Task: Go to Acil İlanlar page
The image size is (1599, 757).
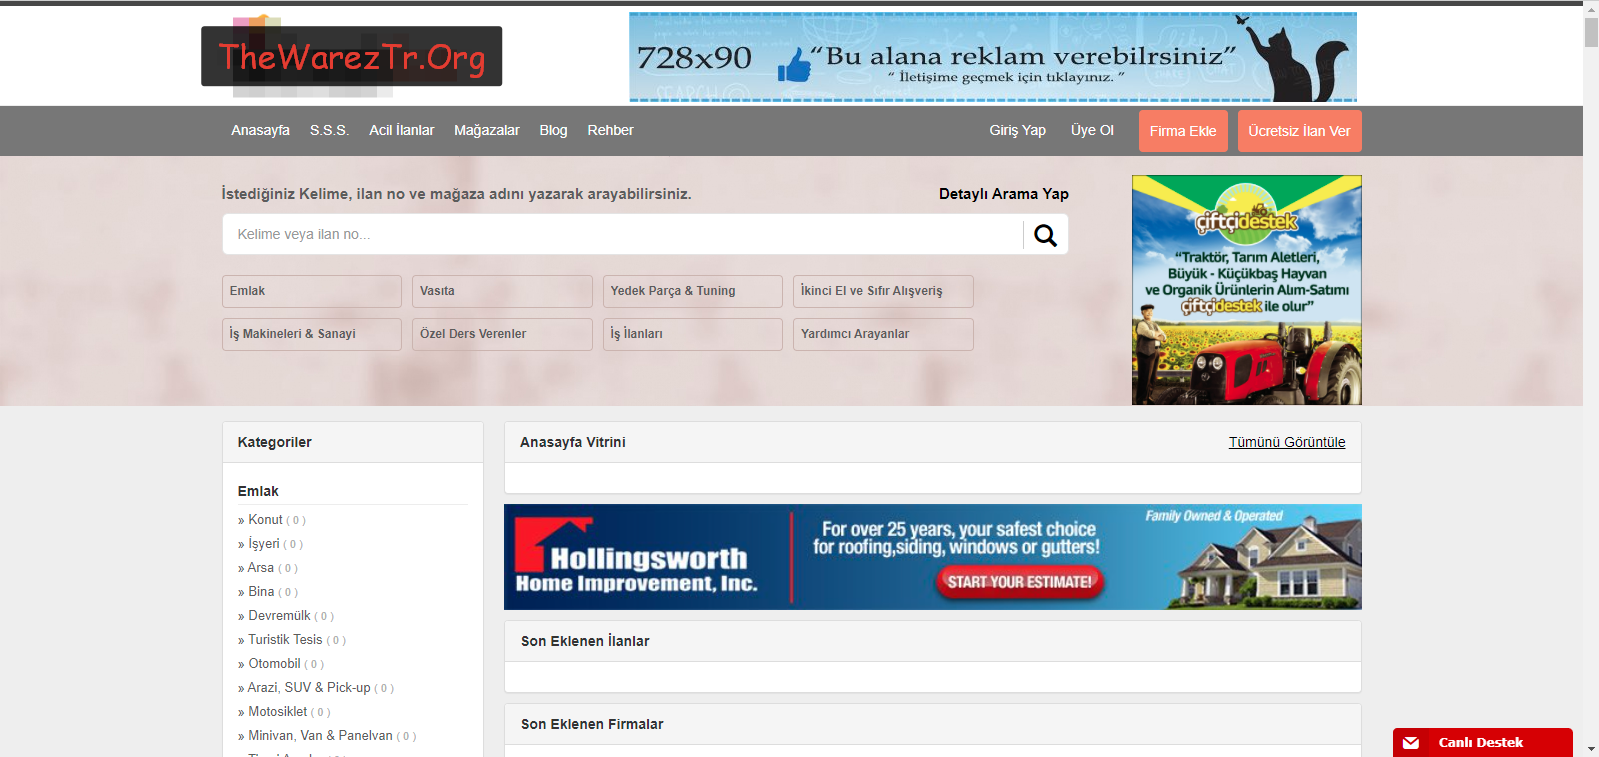Action: (401, 131)
